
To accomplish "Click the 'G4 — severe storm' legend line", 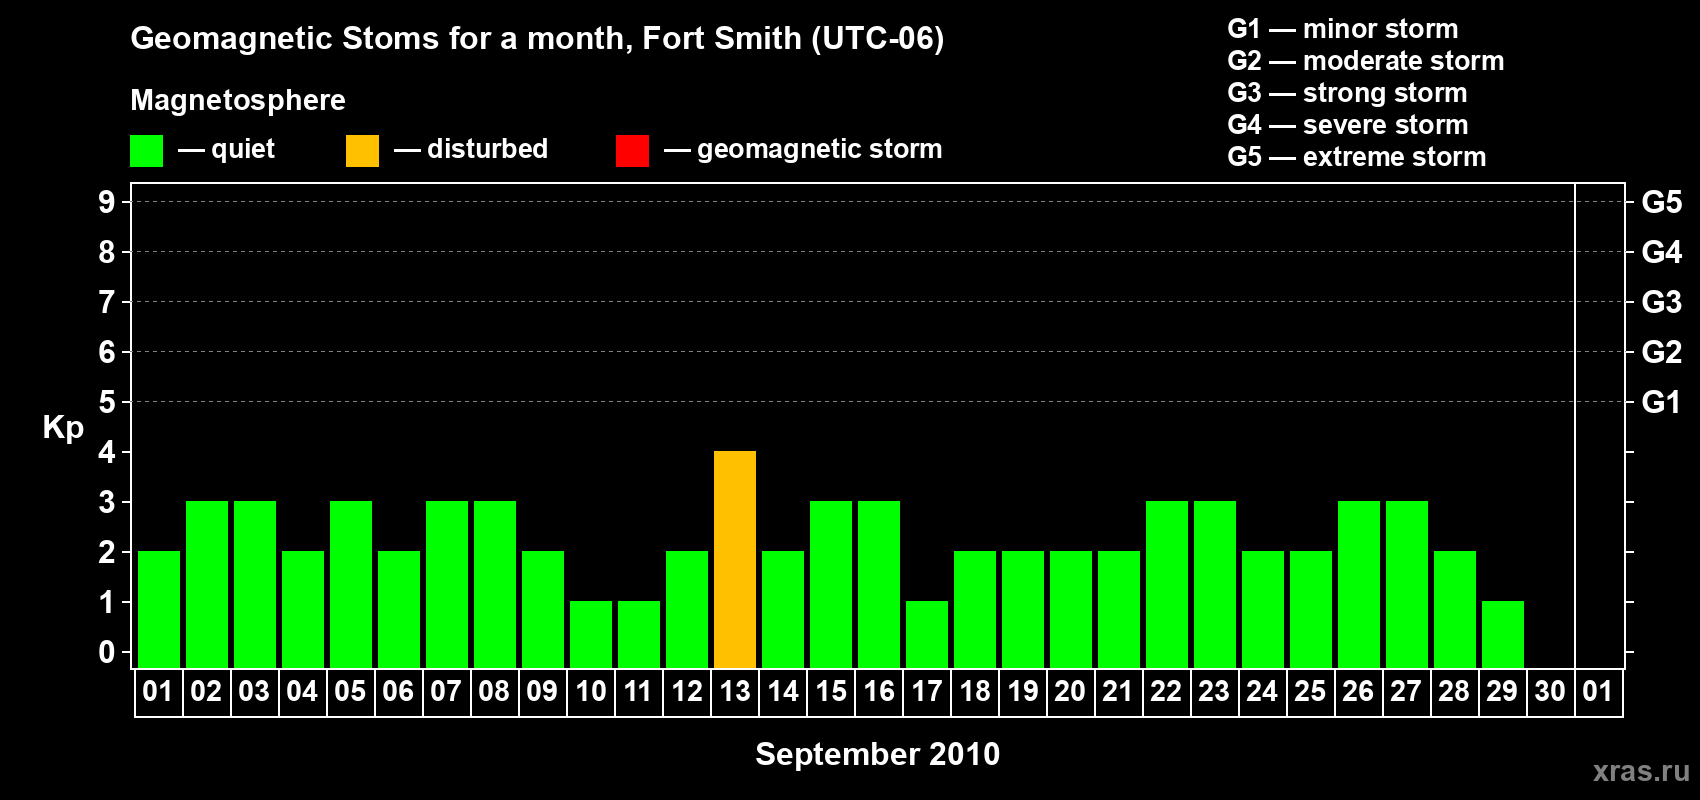I will 1347,125.
